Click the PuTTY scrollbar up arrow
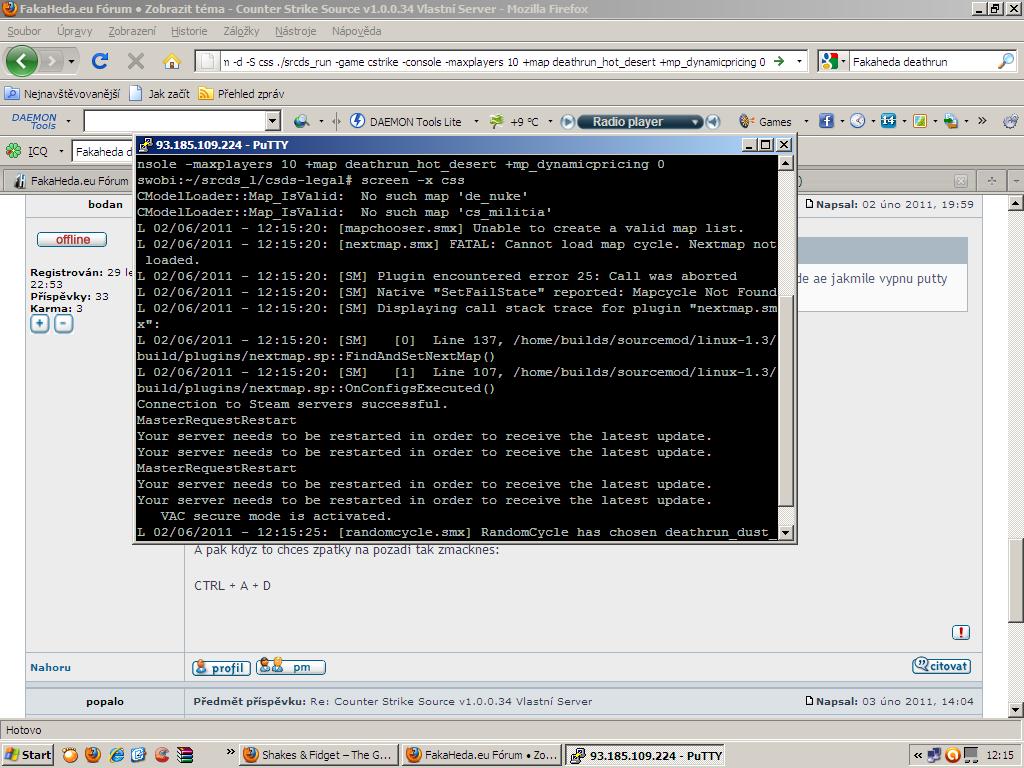 pos(786,163)
